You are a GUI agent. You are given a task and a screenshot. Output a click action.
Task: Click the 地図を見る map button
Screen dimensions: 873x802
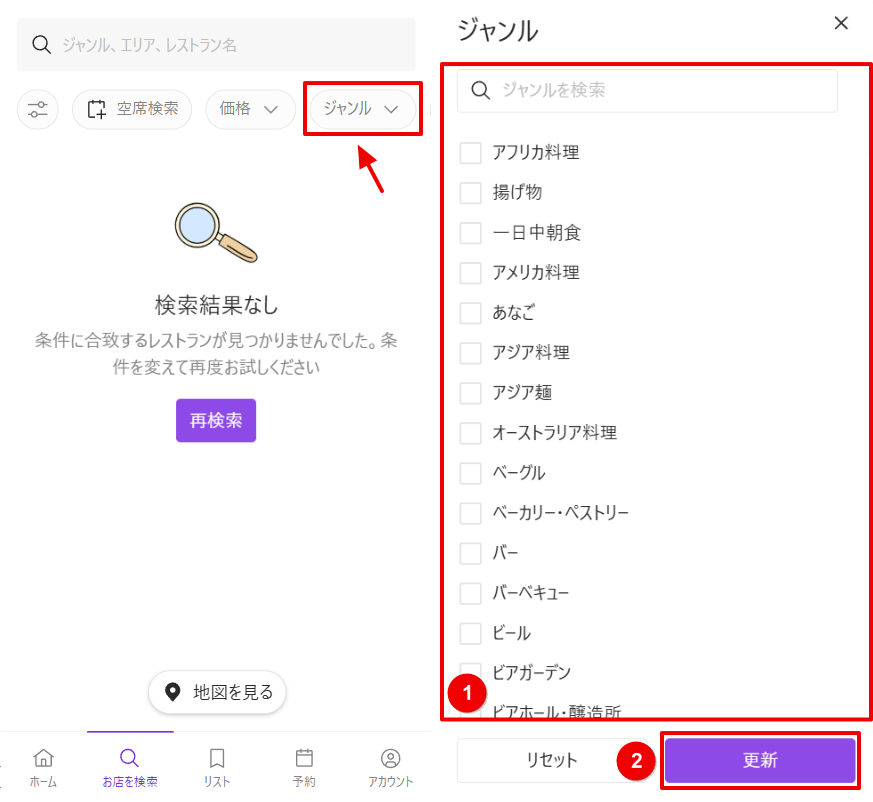tap(218, 692)
